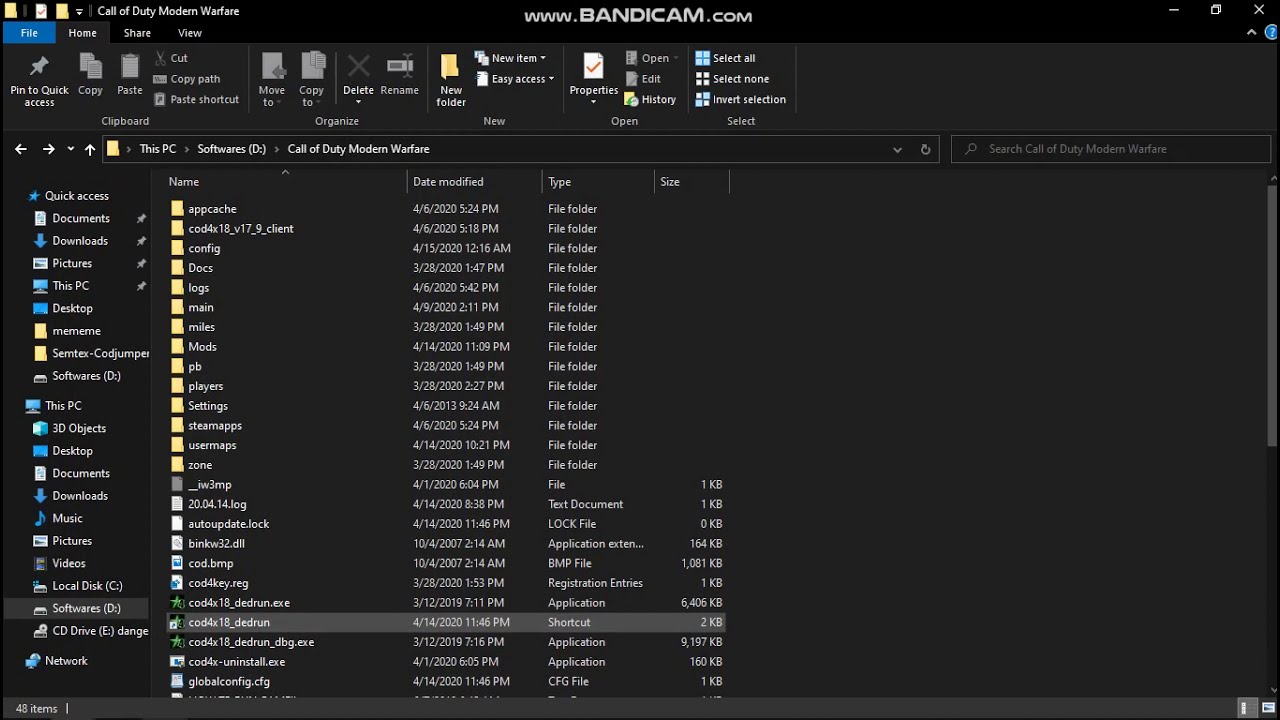Click the Edit command in Open group

coord(642,79)
